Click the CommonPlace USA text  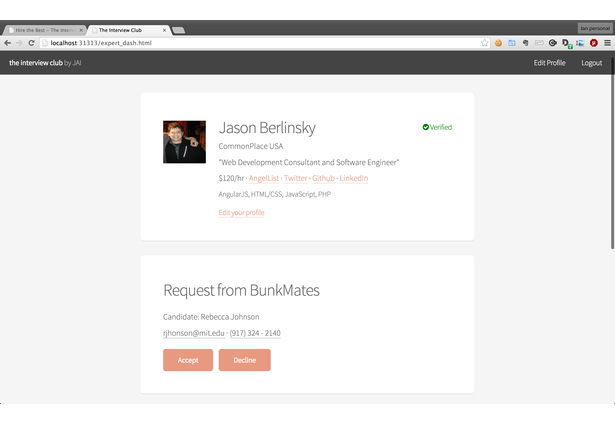pyautogui.click(x=251, y=146)
